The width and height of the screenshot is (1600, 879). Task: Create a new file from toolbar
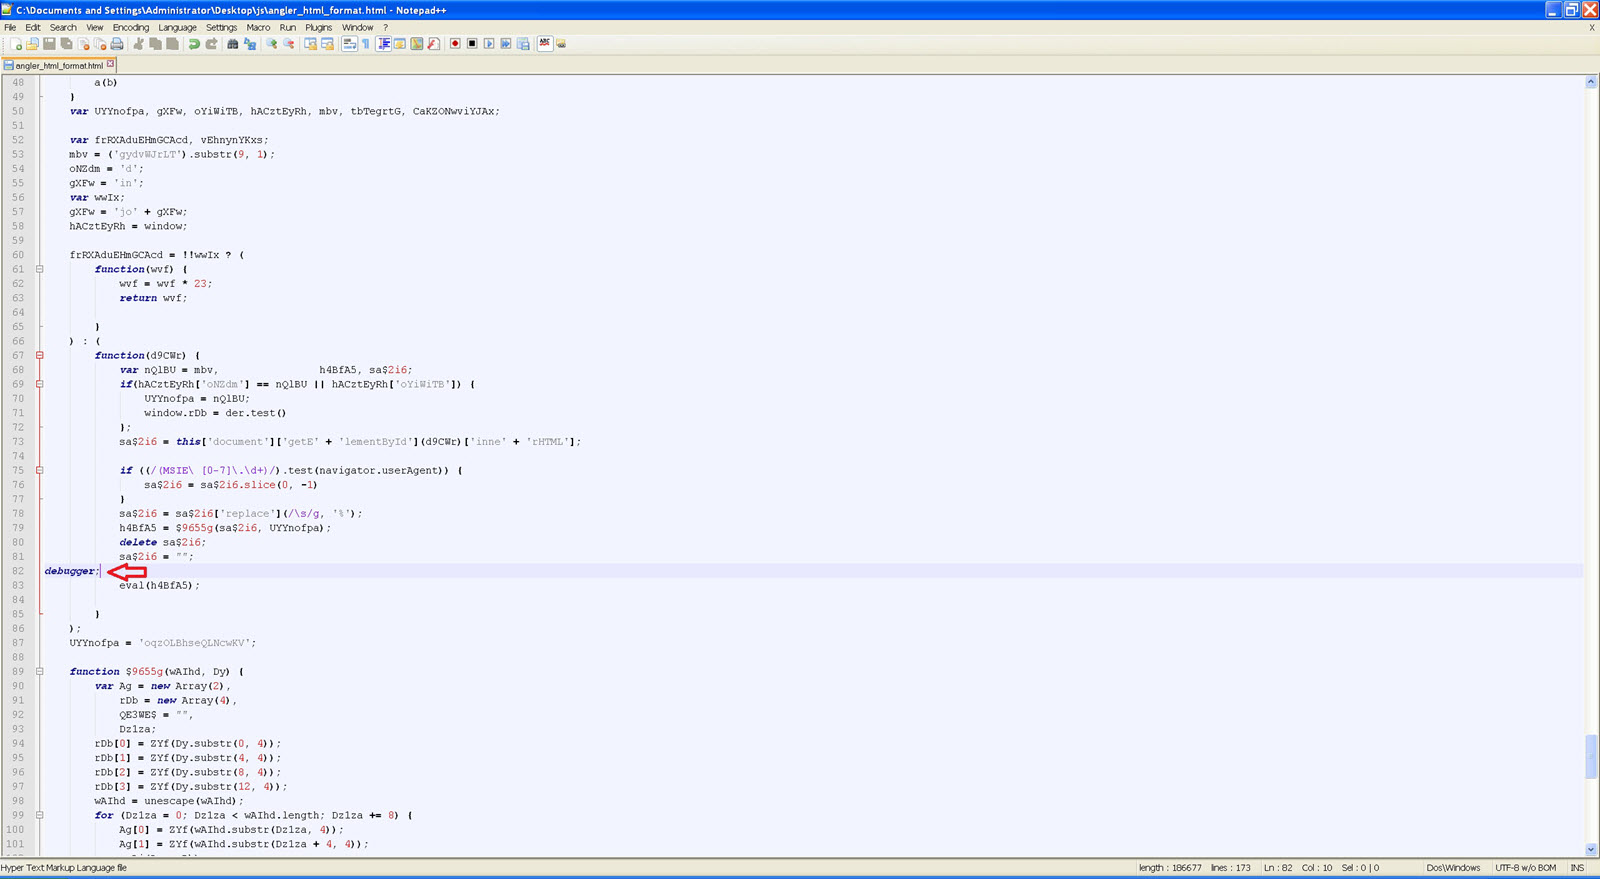coord(15,44)
